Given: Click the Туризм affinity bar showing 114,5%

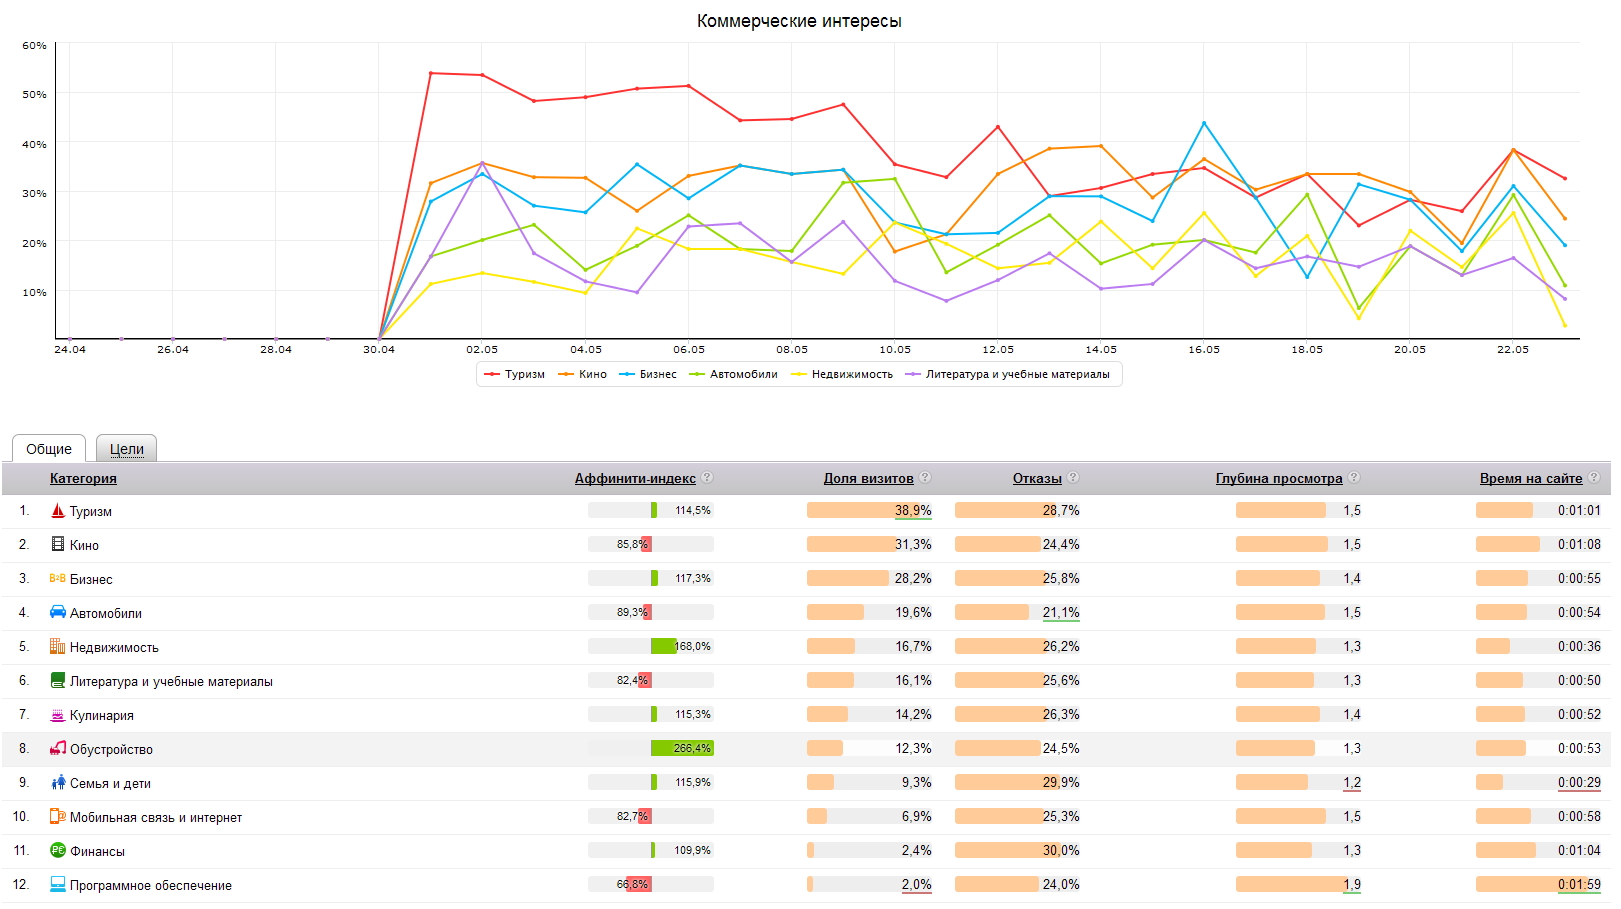Looking at the screenshot, I should click(x=651, y=510).
